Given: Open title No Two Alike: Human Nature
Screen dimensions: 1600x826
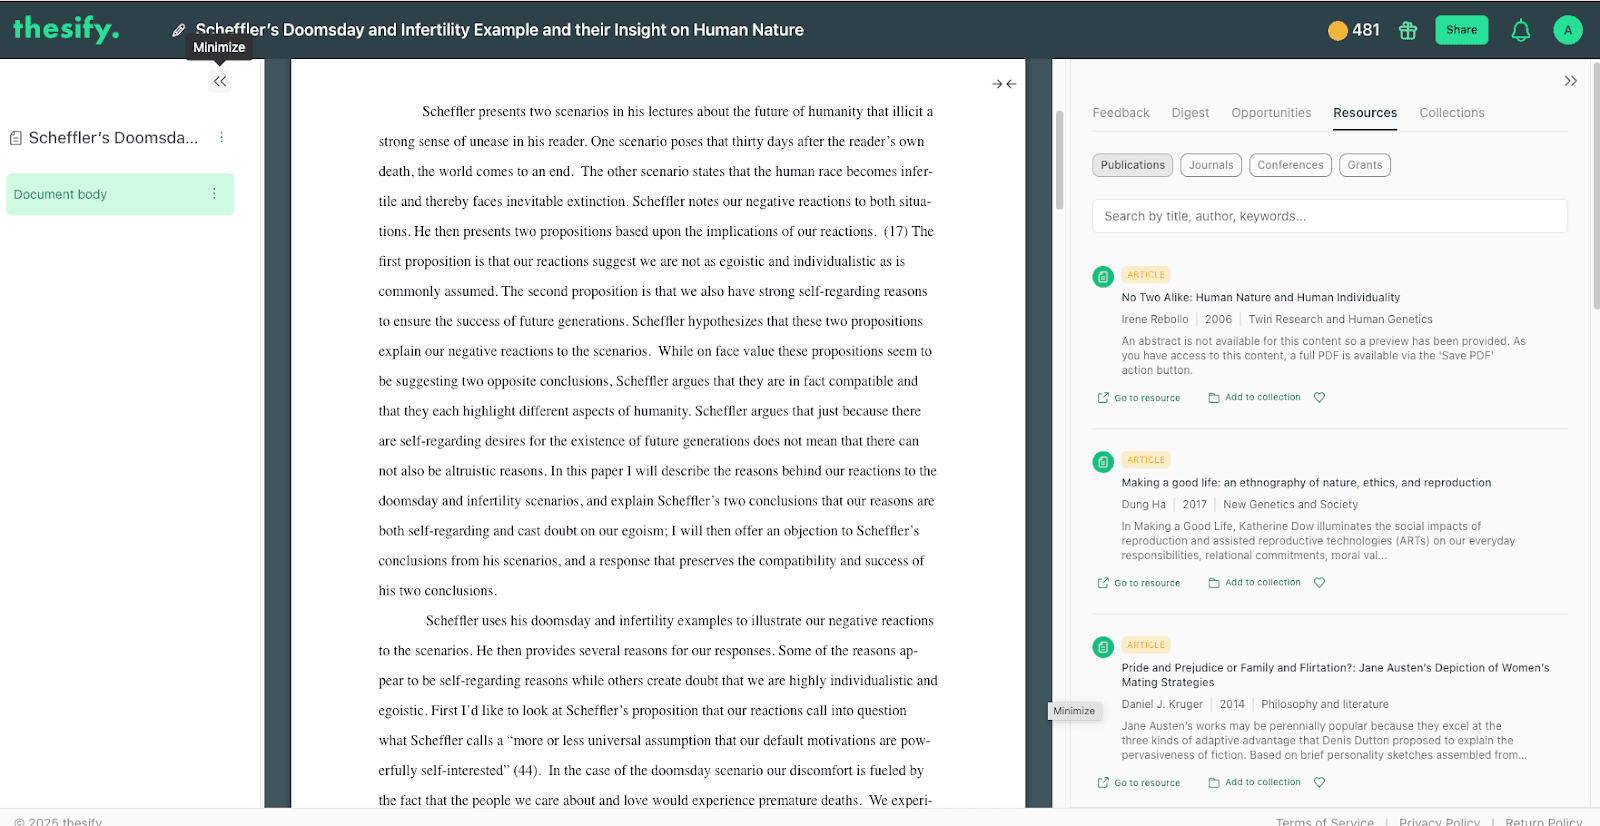Looking at the screenshot, I should (x=1260, y=298).
